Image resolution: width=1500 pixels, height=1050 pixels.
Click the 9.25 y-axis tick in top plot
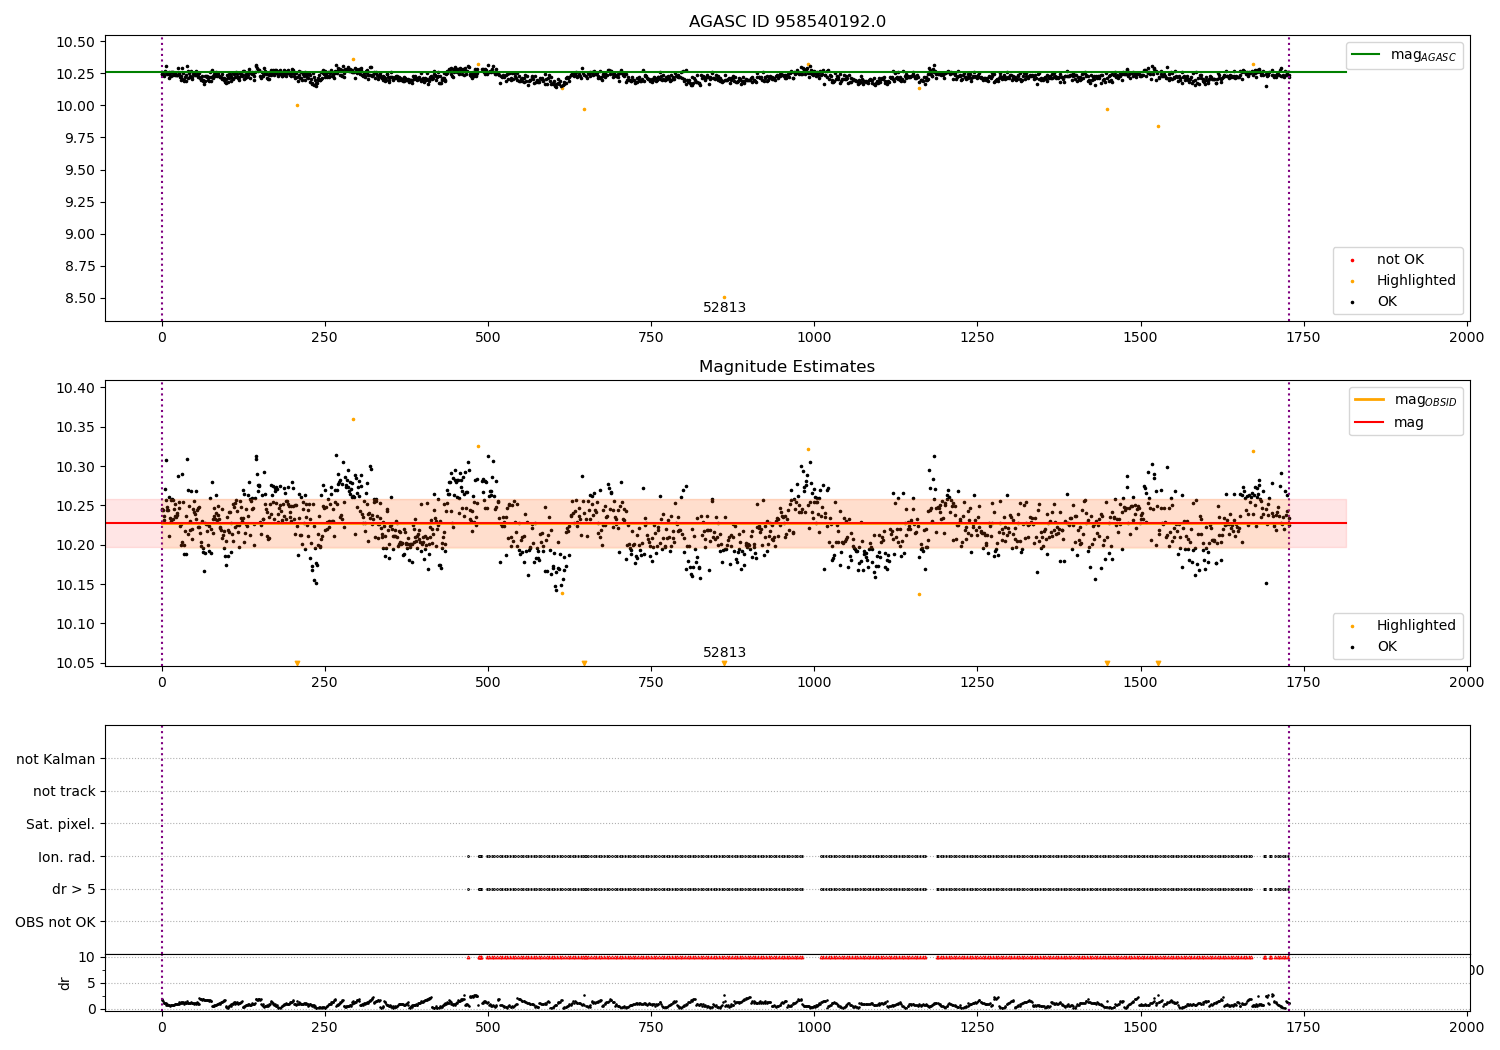[x=79, y=202]
